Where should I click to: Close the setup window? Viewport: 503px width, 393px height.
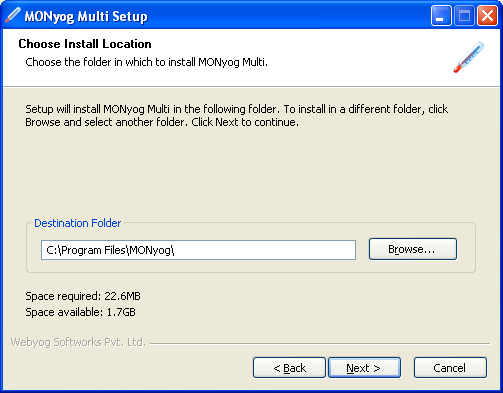tap(488, 15)
